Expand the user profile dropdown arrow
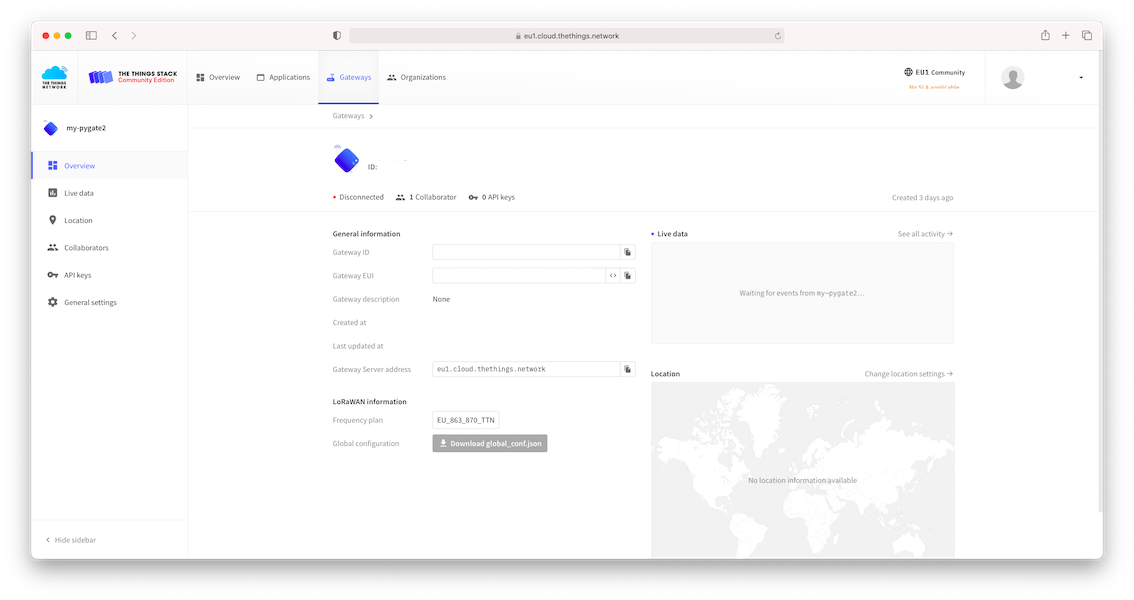The height and width of the screenshot is (600, 1134). (1081, 78)
